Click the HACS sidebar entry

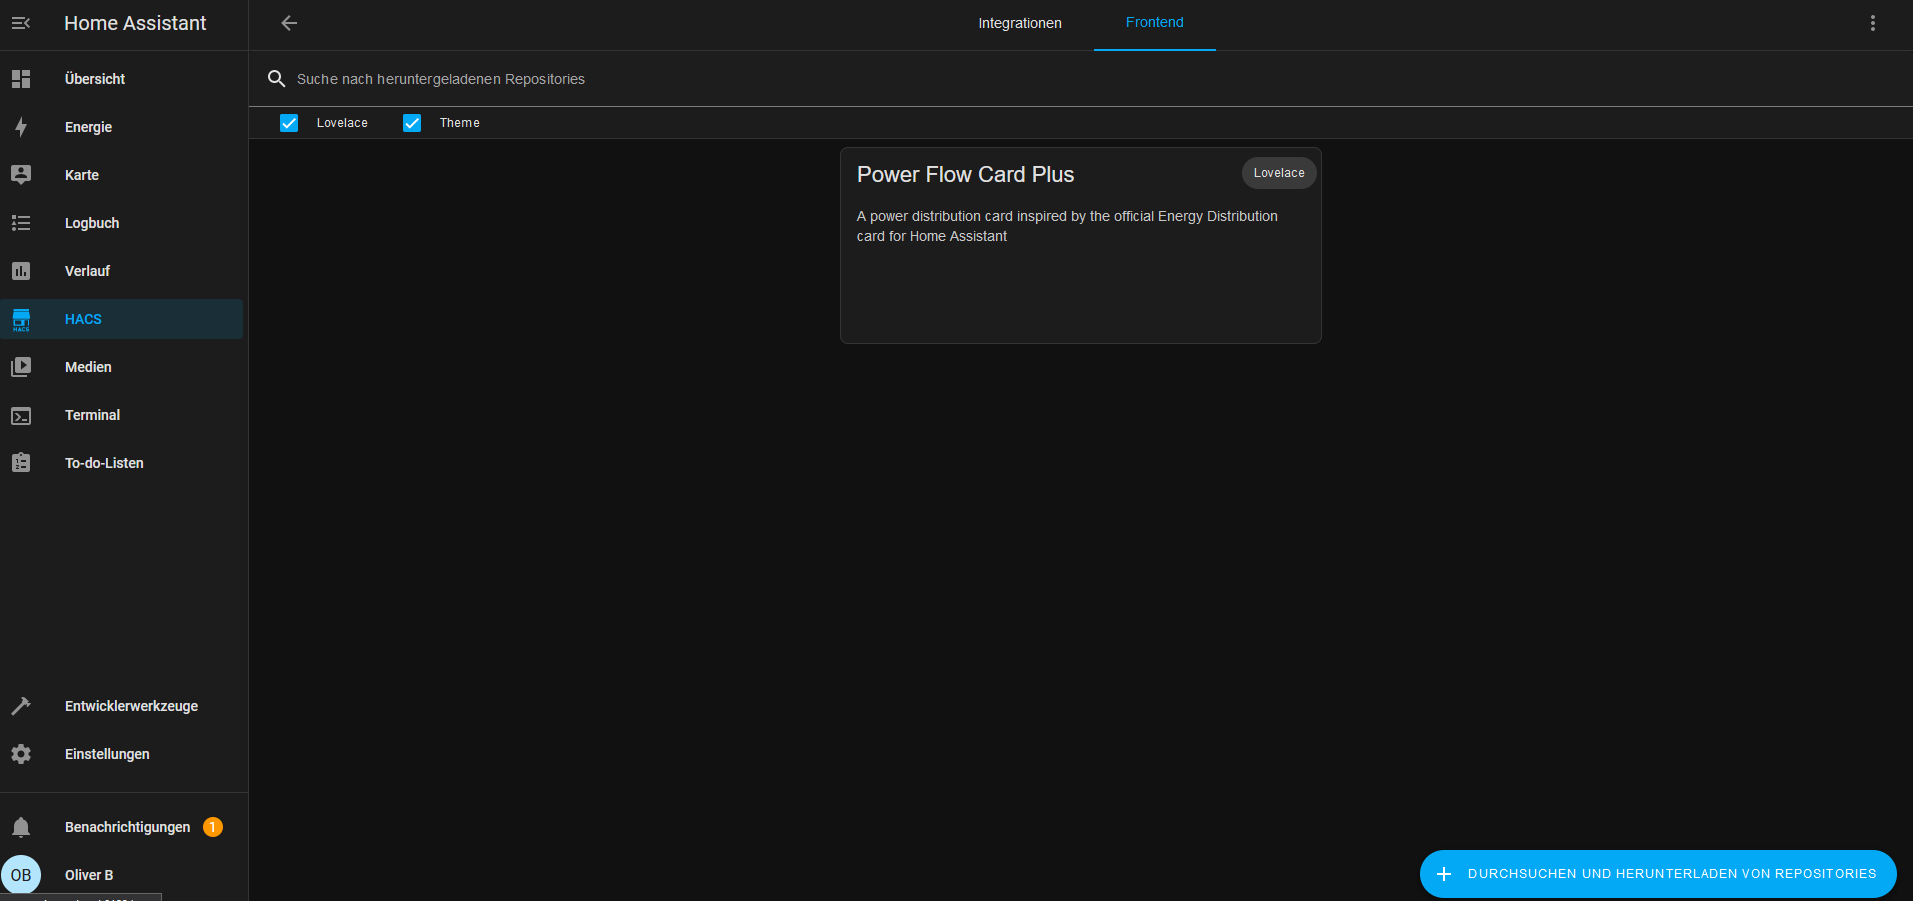(122, 319)
